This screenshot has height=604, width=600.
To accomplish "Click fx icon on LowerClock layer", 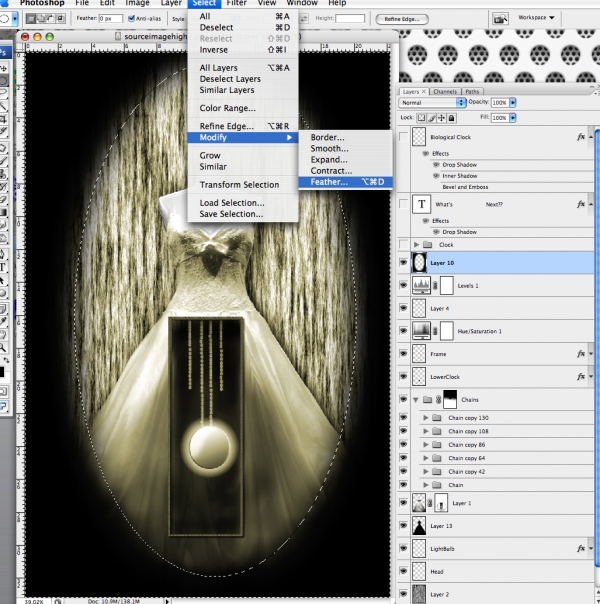I will [581, 376].
